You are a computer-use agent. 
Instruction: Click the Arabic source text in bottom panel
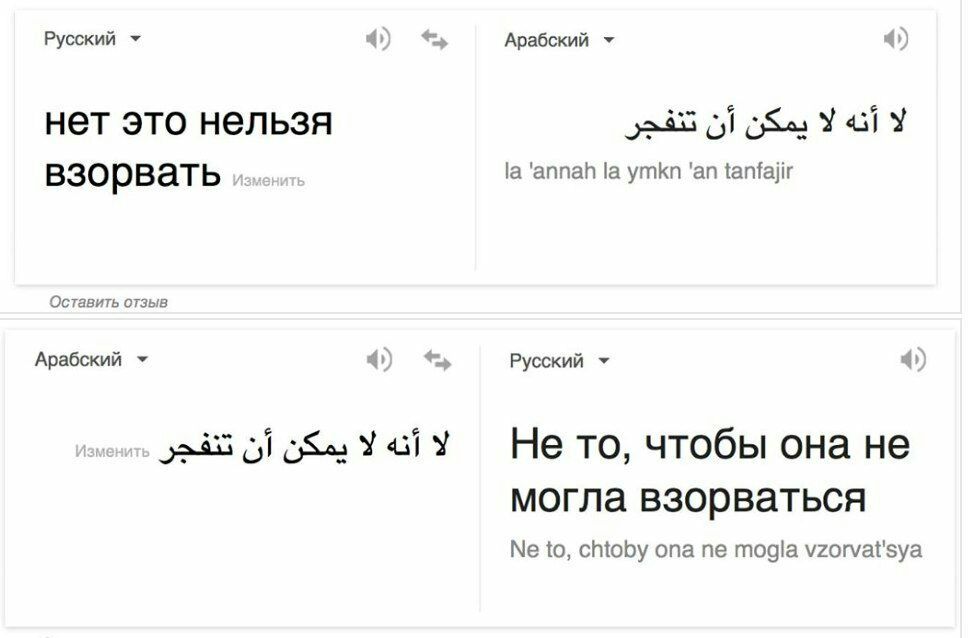point(305,446)
